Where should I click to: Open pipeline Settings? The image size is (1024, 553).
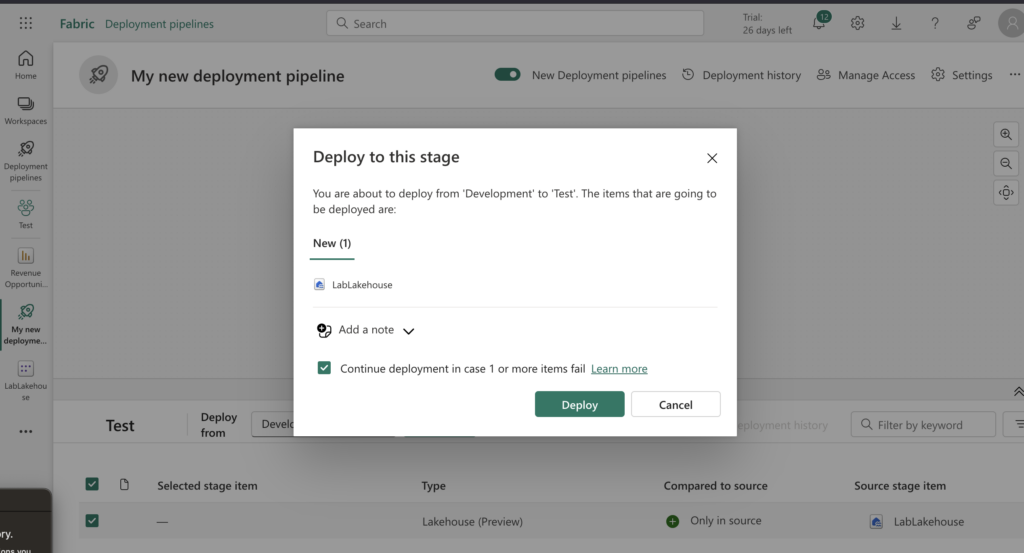(x=962, y=75)
